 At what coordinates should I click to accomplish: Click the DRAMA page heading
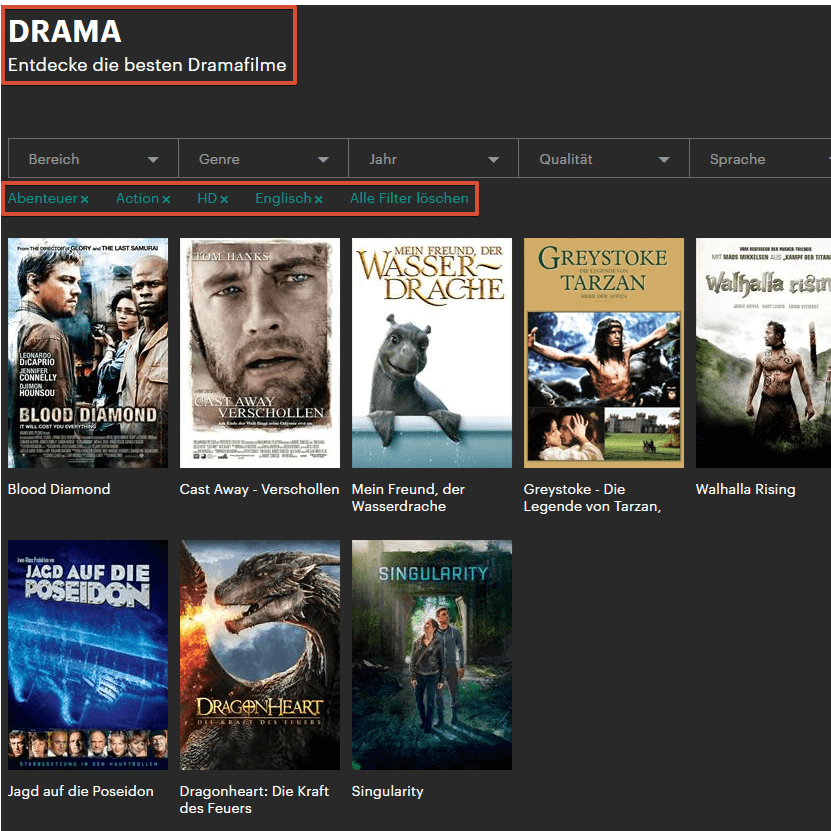[x=65, y=31]
